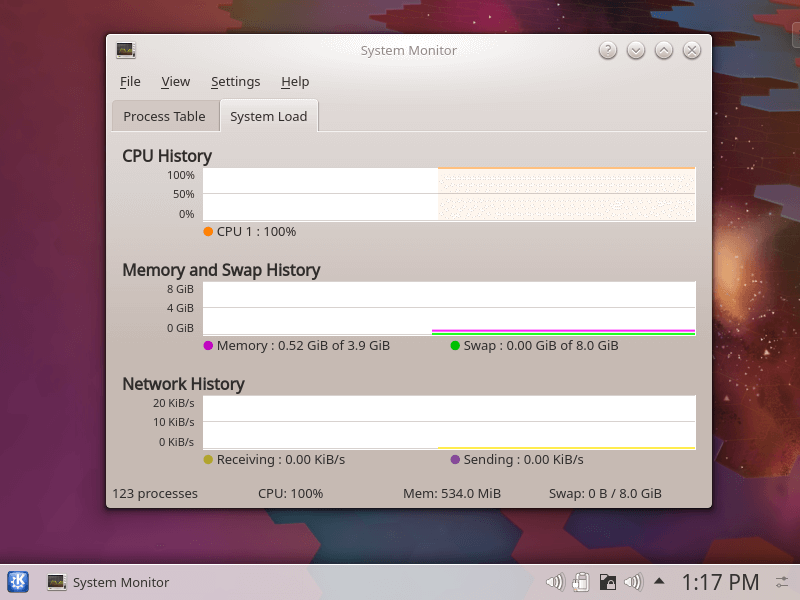Image resolution: width=800 pixels, height=600 pixels.
Task: Click the orange CPU 1 color dot
Action: (x=208, y=231)
